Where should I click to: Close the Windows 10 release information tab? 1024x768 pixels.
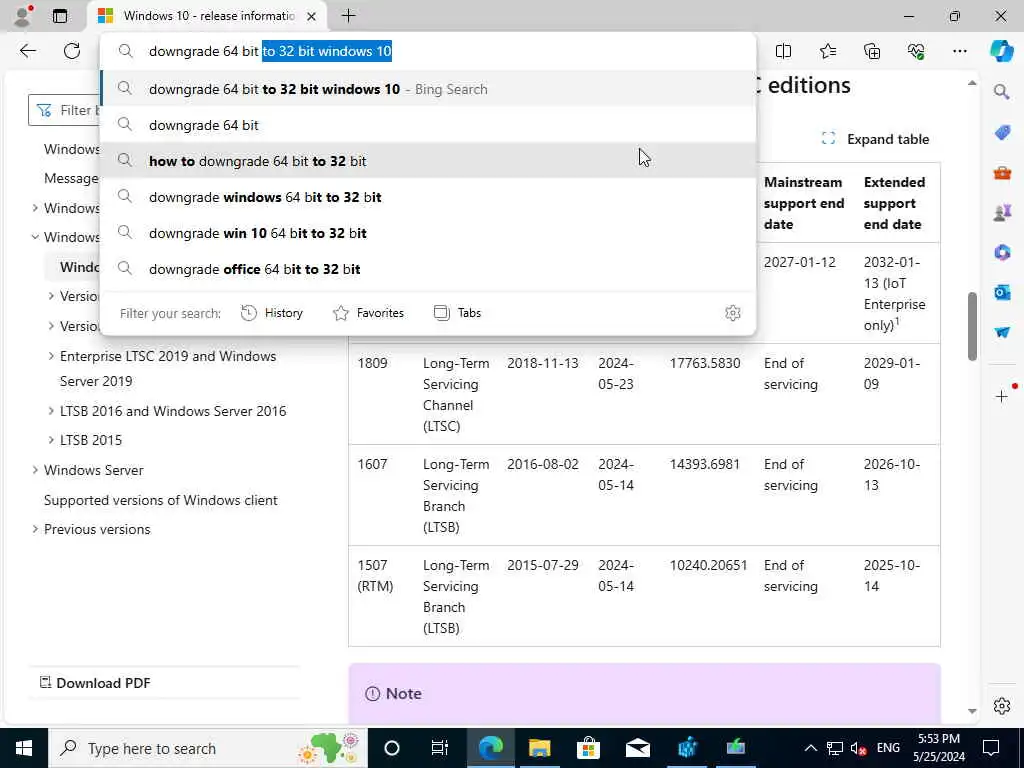click(312, 16)
